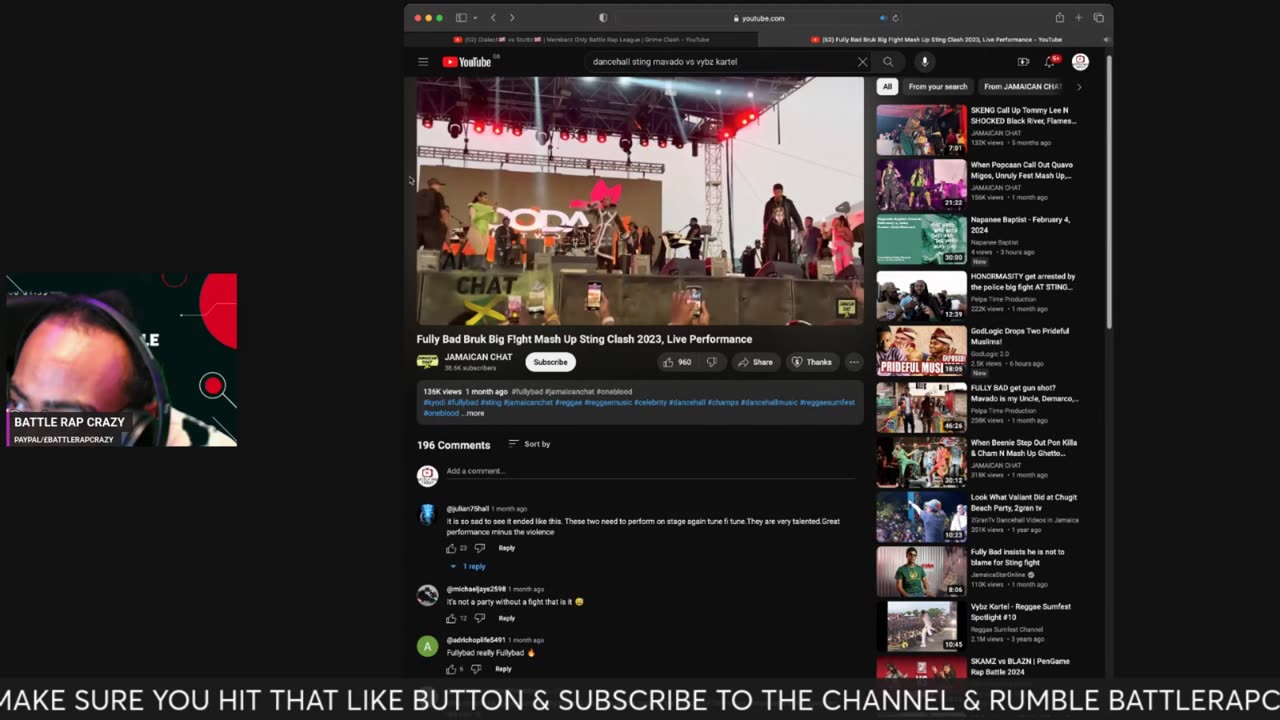
Task: Click the Share button under the video
Action: click(755, 362)
